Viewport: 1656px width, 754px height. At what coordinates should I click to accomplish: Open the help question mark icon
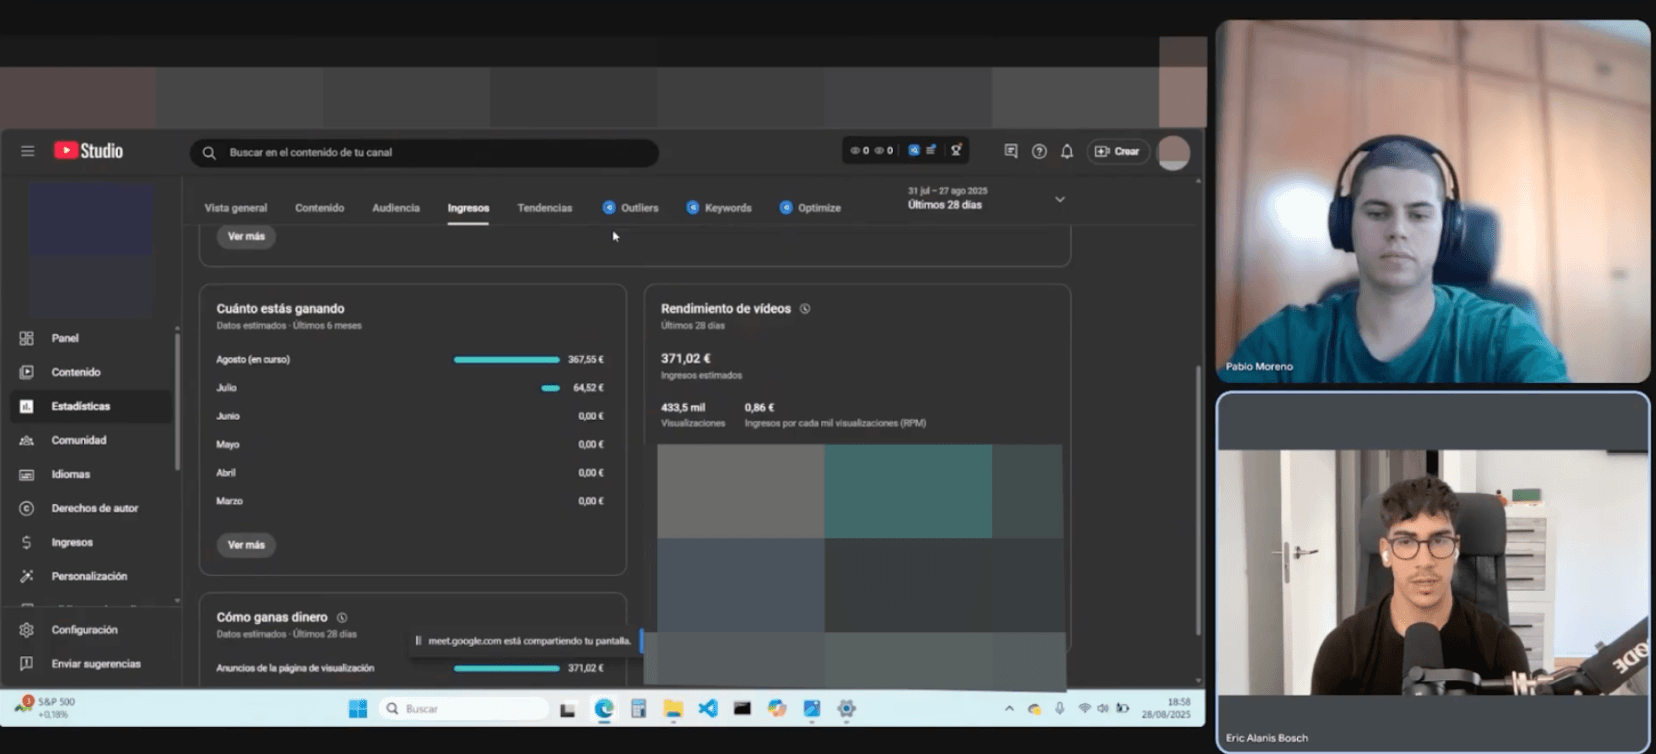(x=1039, y=151)
